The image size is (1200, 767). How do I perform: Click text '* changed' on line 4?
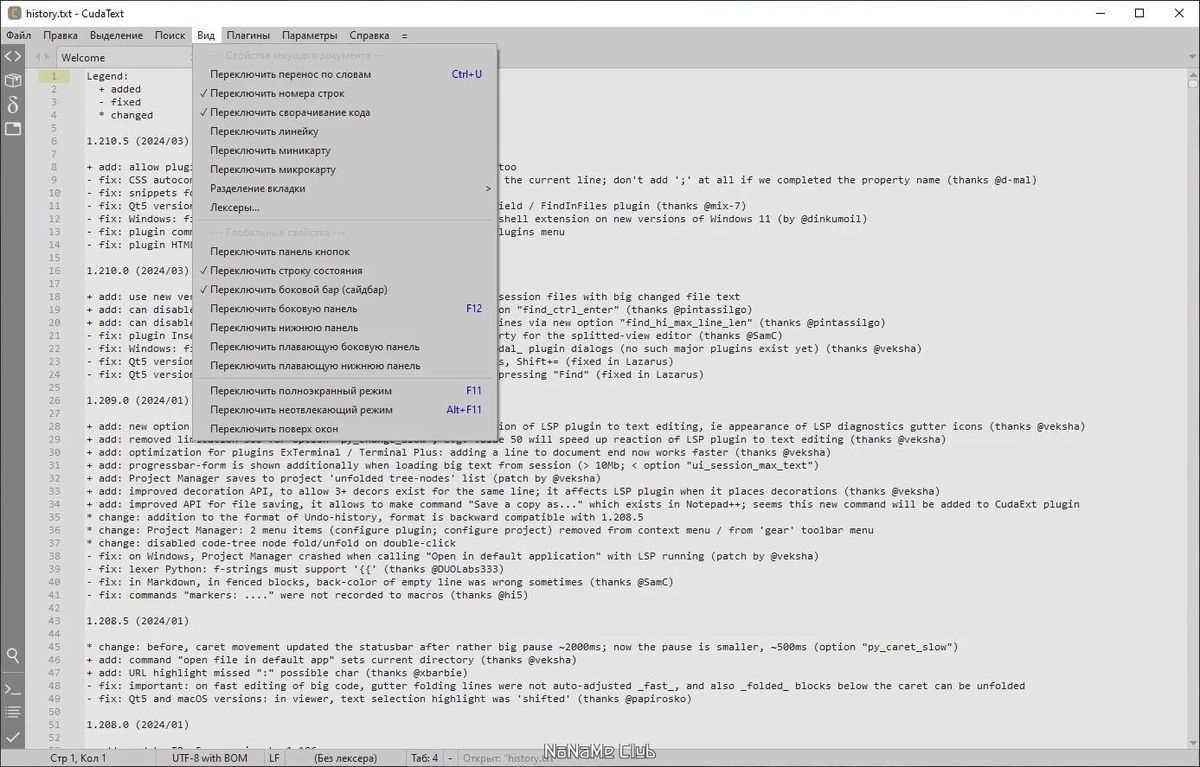[125, 115]
